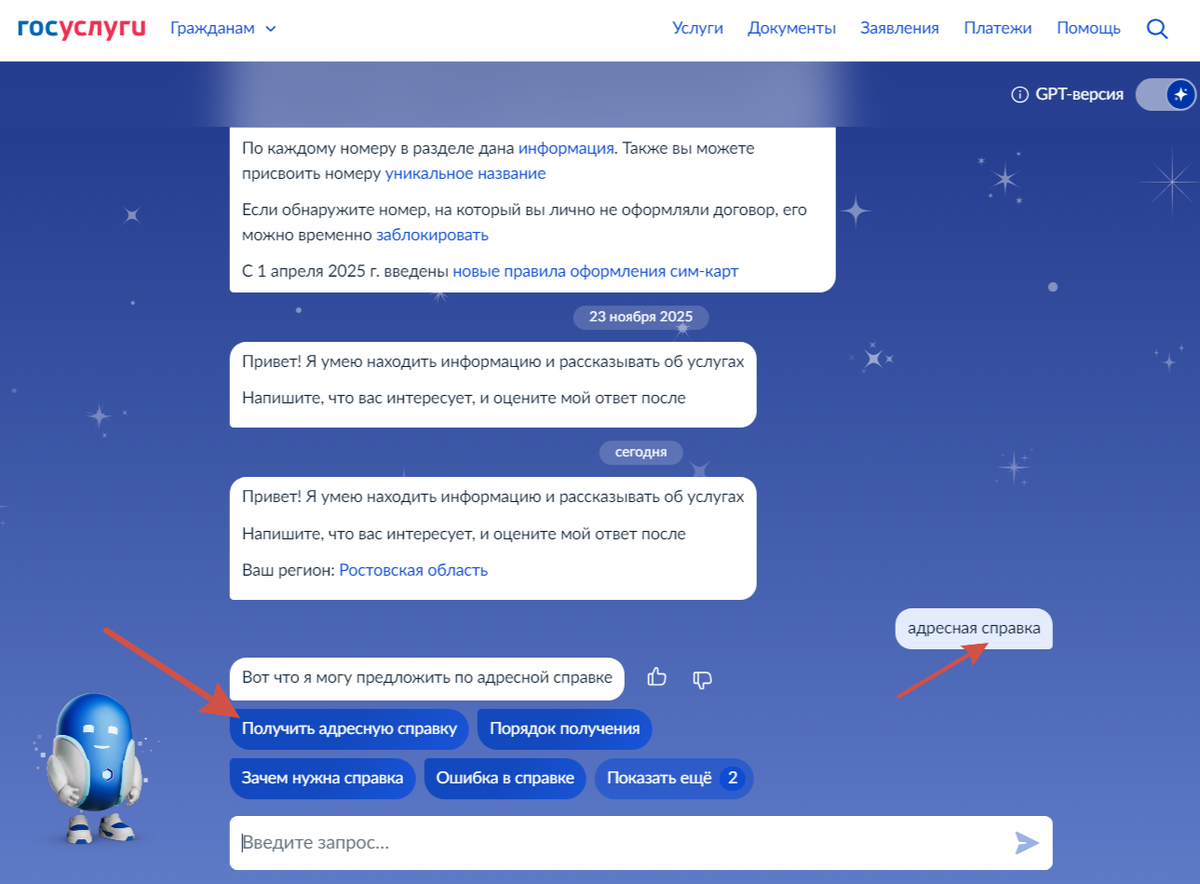This screenshot has height=884, width=1200.
Task: Click the GPT-версия label text
Action: [x=1080, y=95]
